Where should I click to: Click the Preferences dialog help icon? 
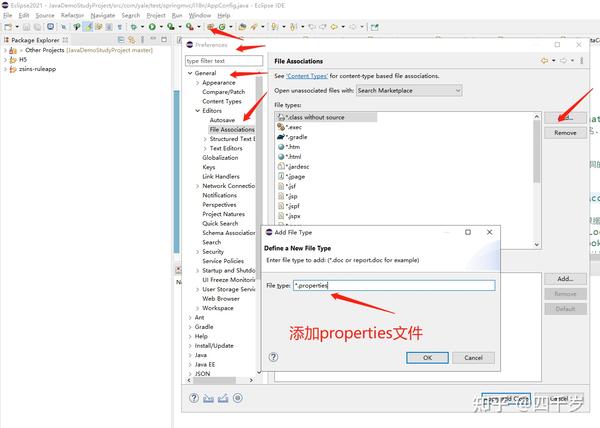[194, 398]
